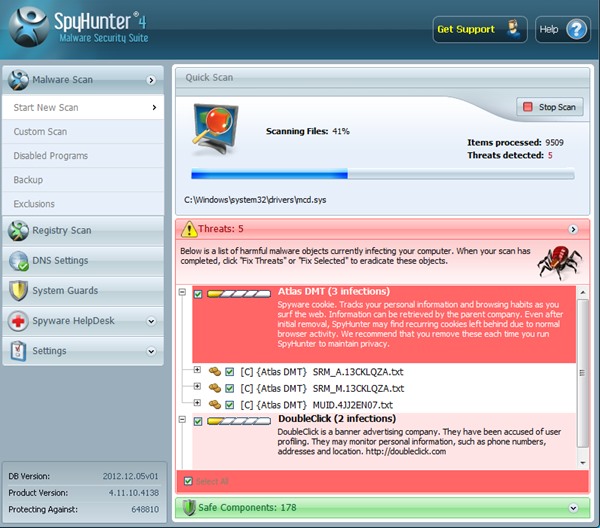Click the scan progress bar
Image resolution: width=600 pixels, height=528 pixels.
(x=381, y=174)
